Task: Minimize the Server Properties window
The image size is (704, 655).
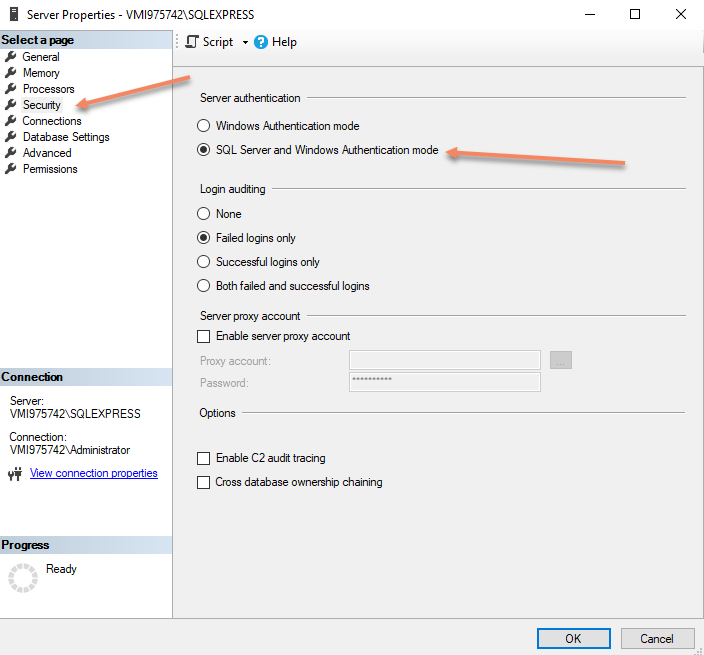Action: 590,14
